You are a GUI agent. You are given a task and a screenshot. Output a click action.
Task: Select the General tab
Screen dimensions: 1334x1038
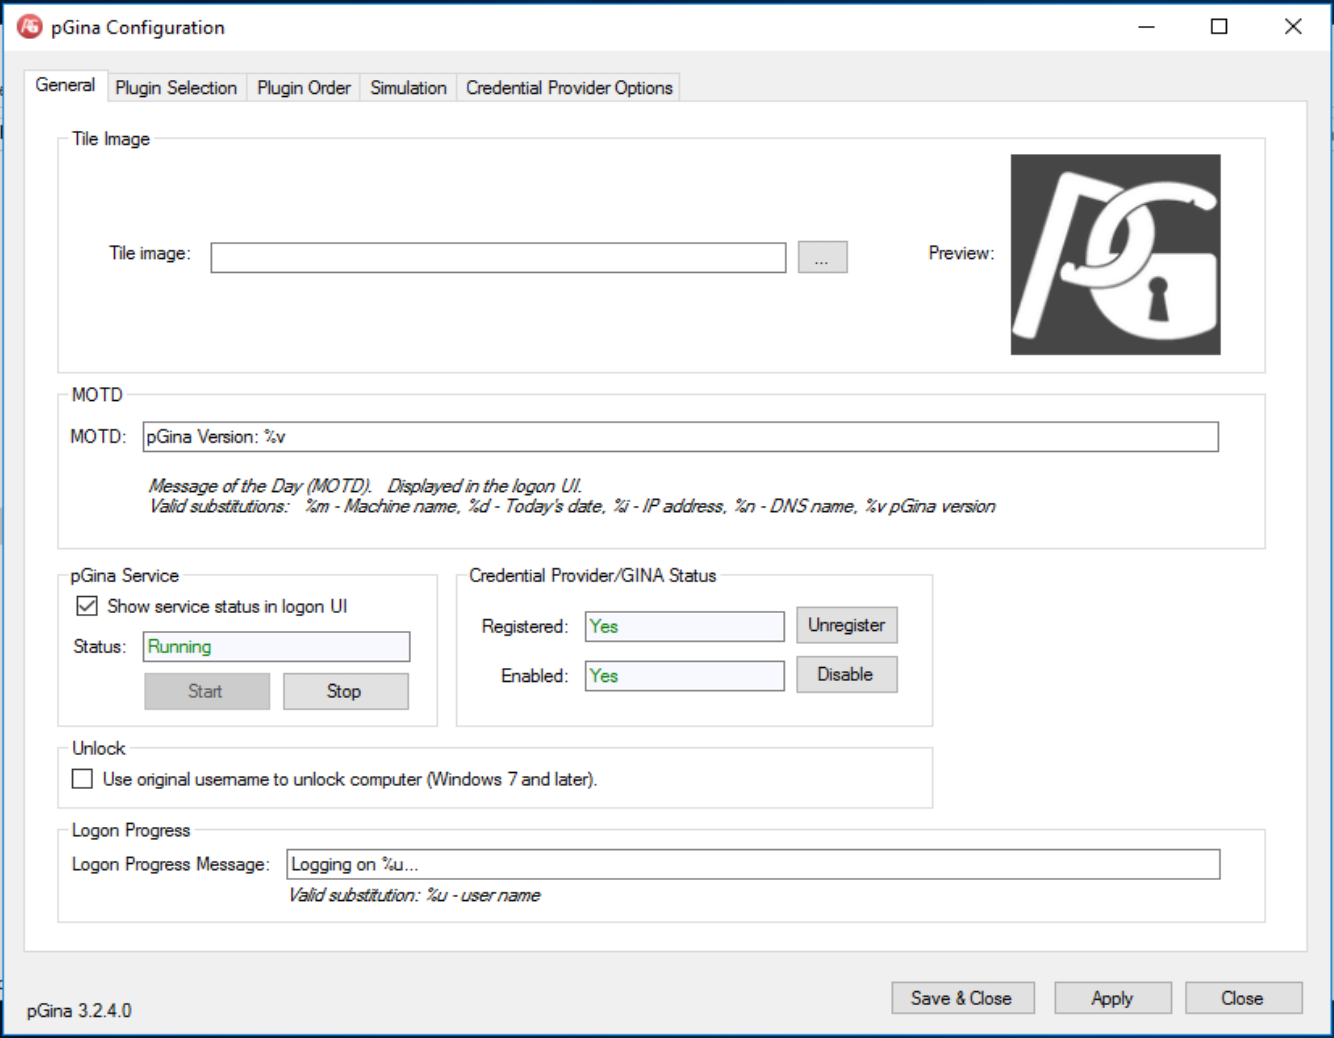[65, 86]
